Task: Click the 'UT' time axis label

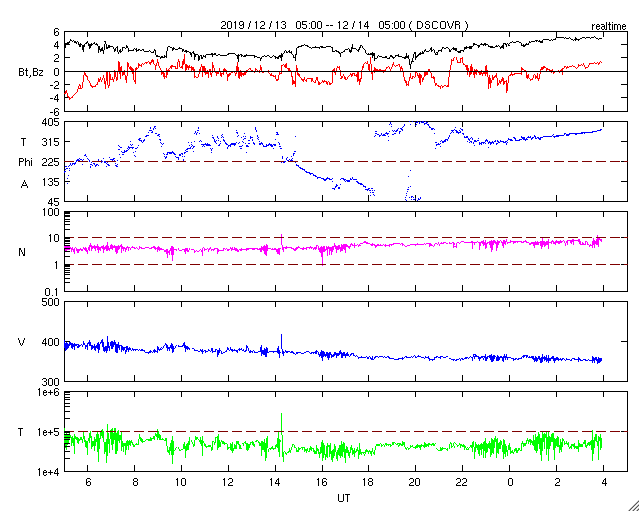Action: (344, 498)
